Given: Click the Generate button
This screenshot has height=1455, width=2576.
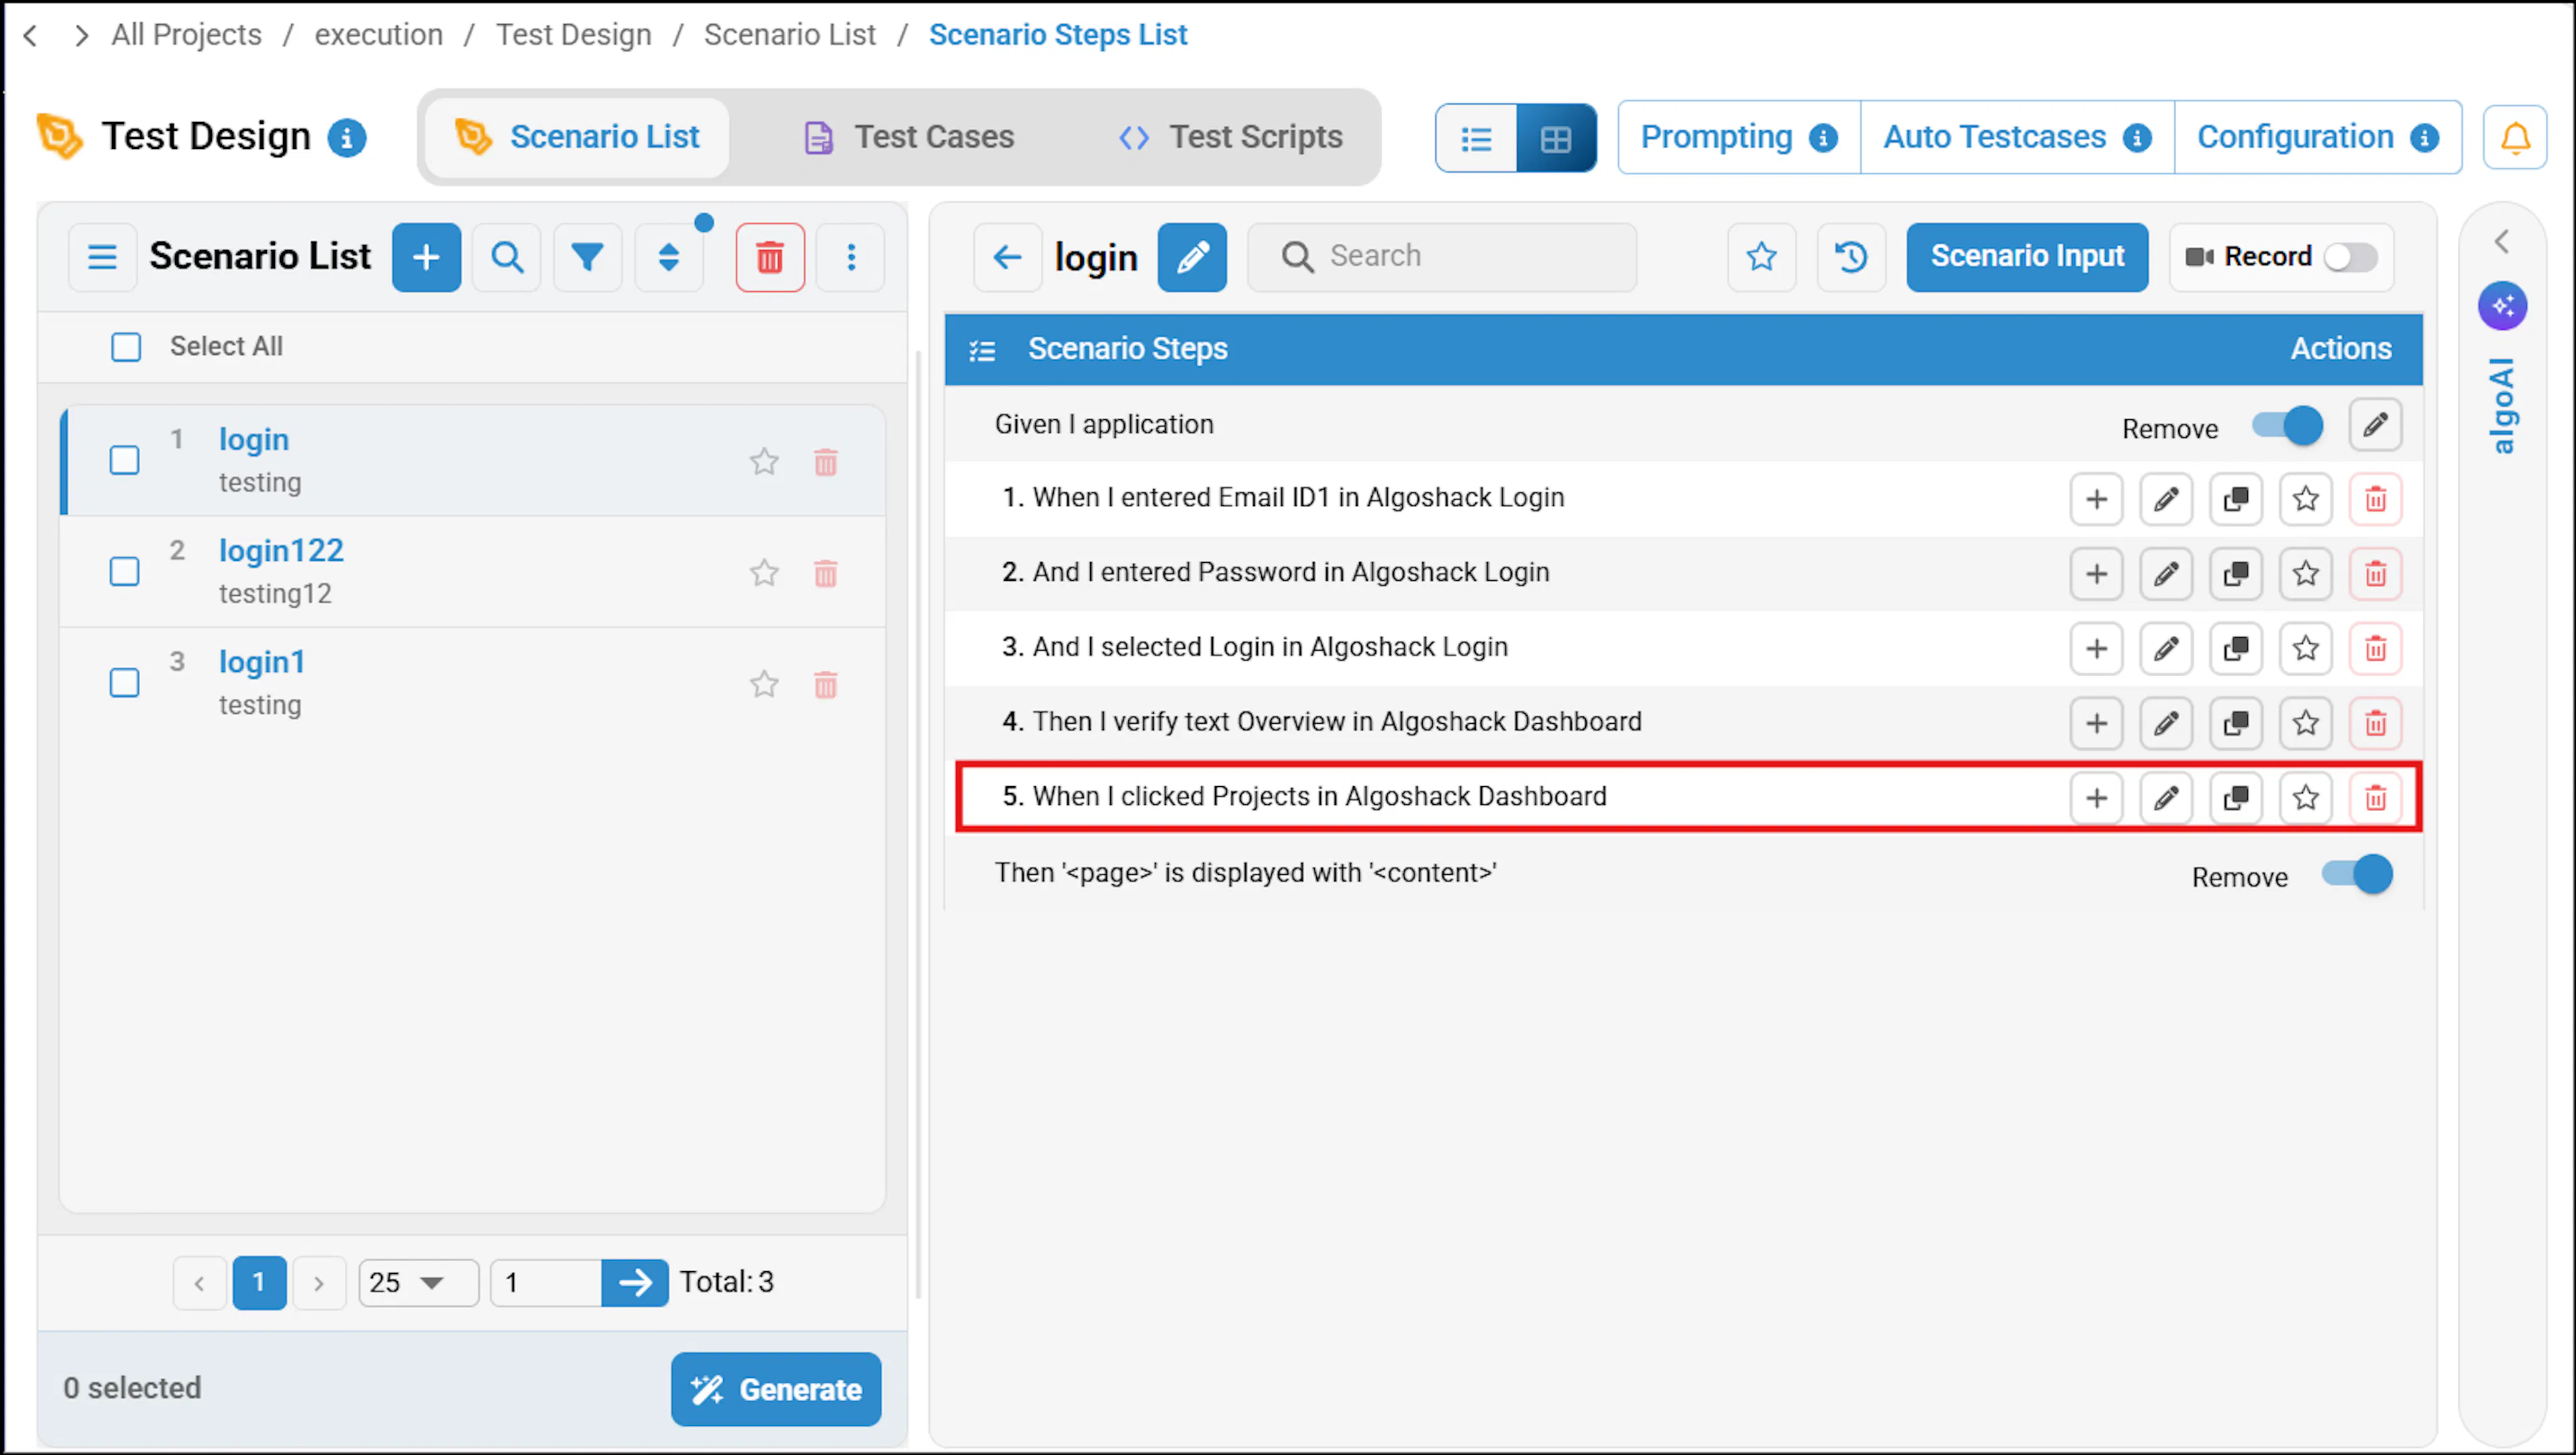Looking at the screenshot, I should (776, 1389).
